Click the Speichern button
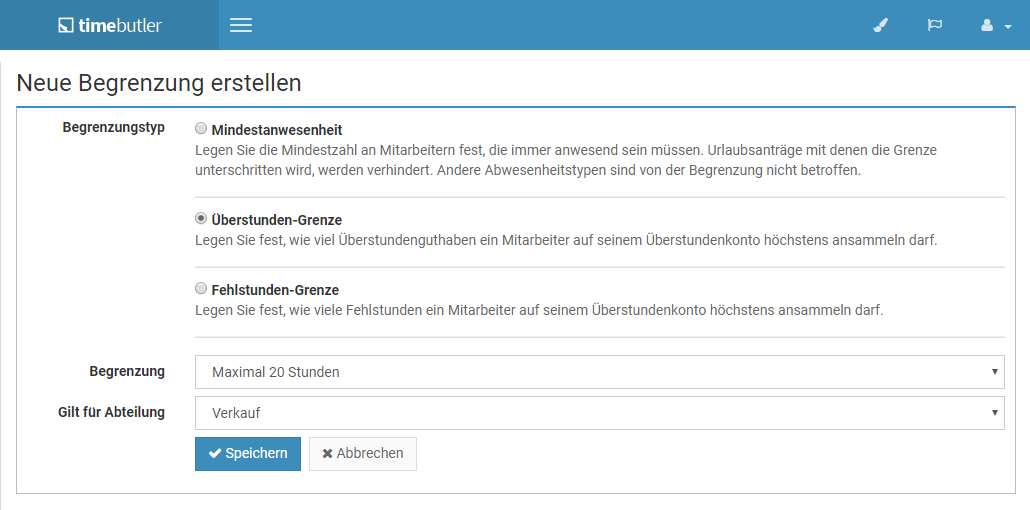Screen dimensions: 1030x510 tap(248, 453)
